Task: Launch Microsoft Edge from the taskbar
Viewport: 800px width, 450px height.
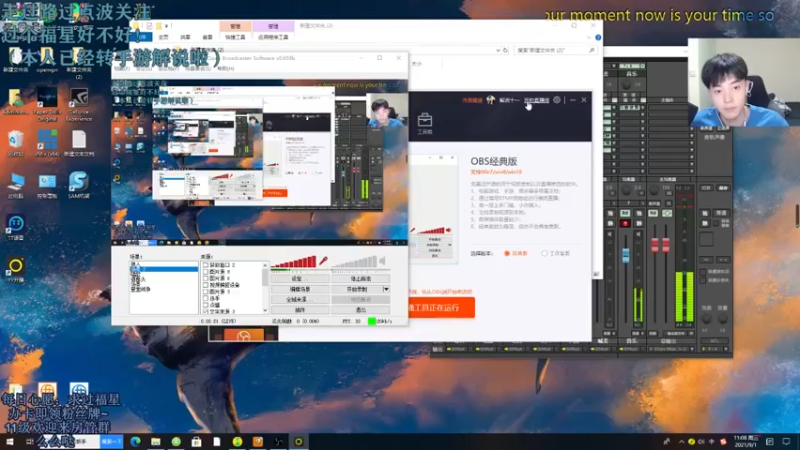Action: tap(135, 441)
